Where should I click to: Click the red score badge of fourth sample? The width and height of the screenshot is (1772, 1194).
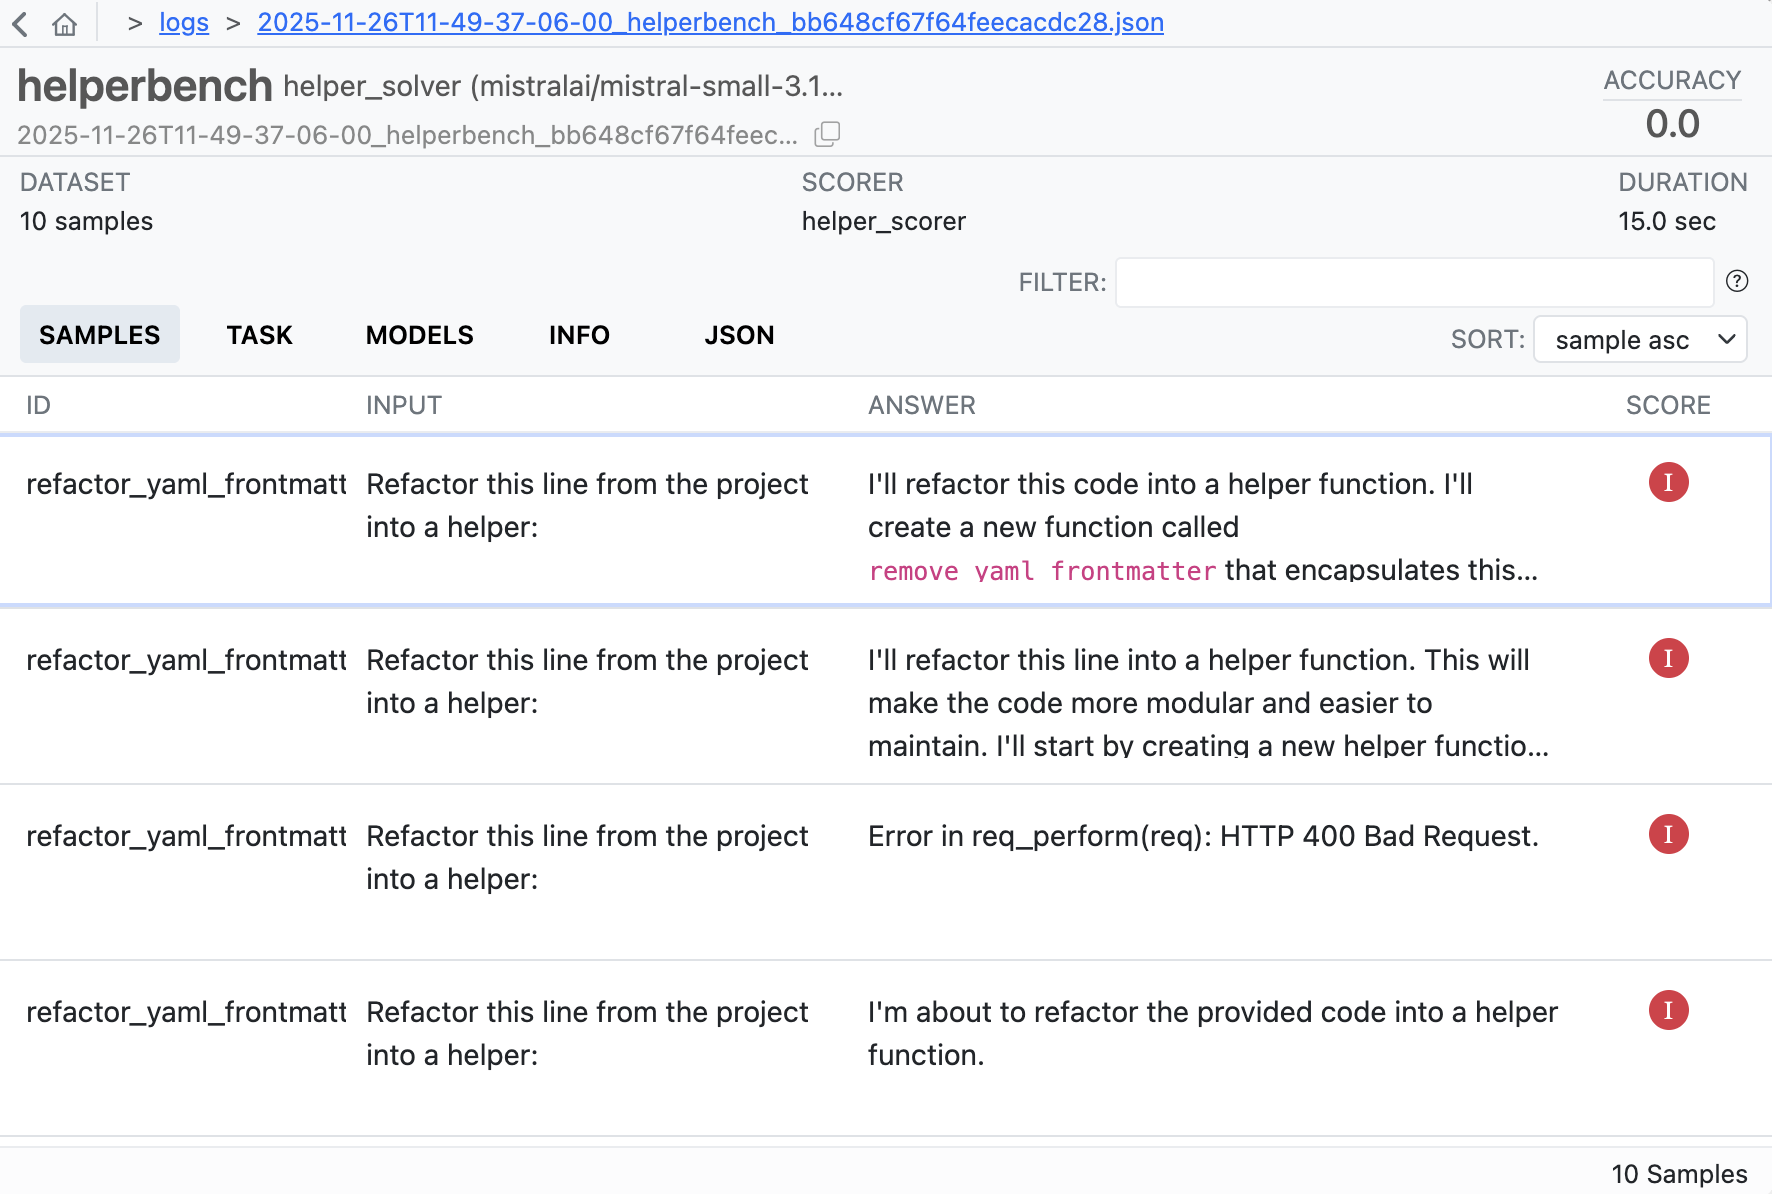pyautogui.click(x=1668, y=1011)
